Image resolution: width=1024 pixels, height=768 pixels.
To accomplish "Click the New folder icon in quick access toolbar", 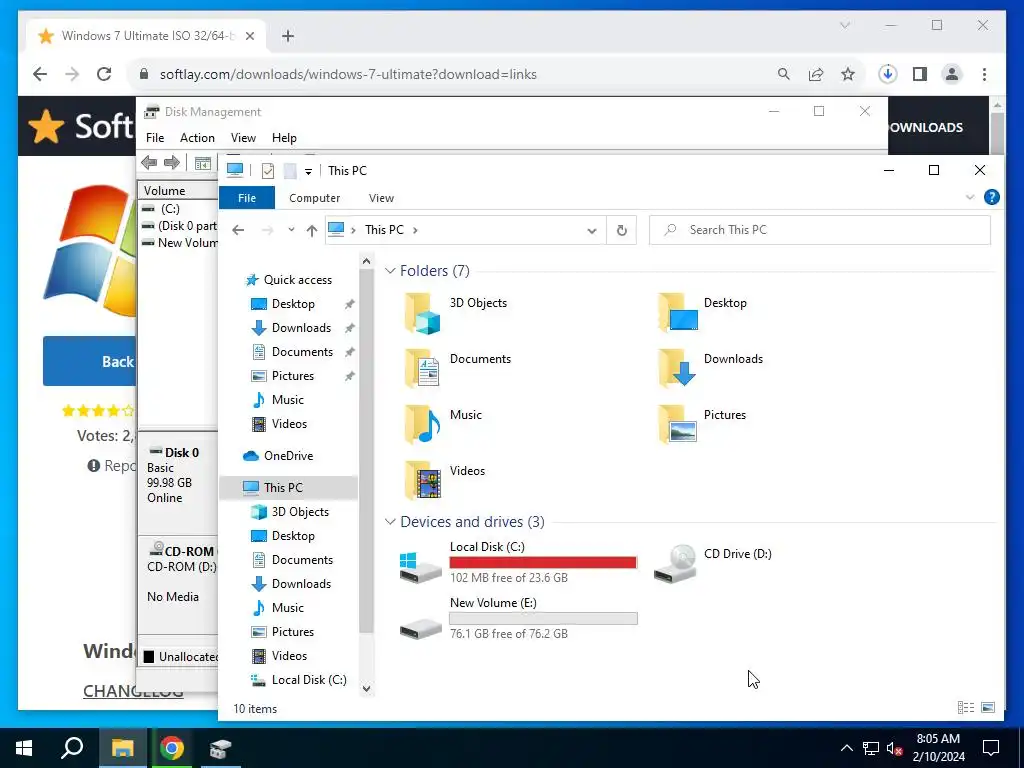I will coord(290,171).
